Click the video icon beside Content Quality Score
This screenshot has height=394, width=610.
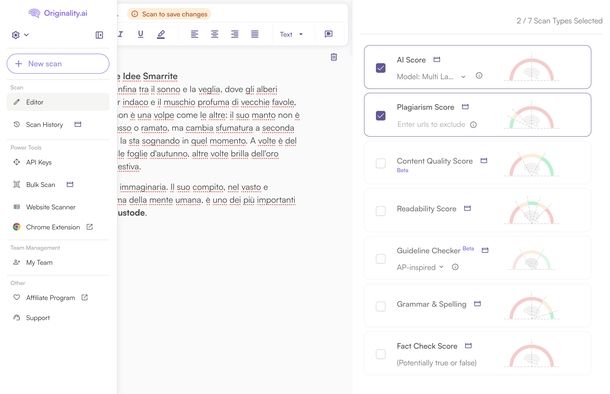point(484,161)
